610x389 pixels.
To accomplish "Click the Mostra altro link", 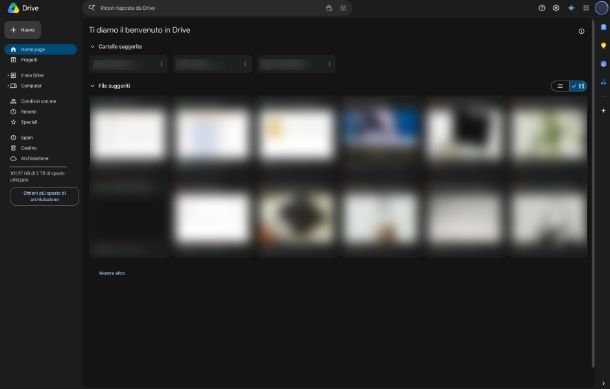I will 112,273.
